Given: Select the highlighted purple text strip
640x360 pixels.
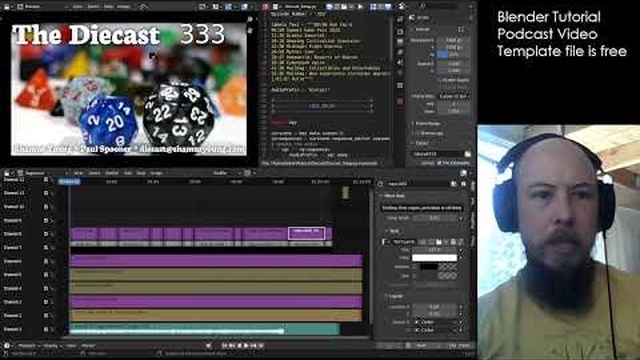Looking at the screenshot, I should coord(307,233).
